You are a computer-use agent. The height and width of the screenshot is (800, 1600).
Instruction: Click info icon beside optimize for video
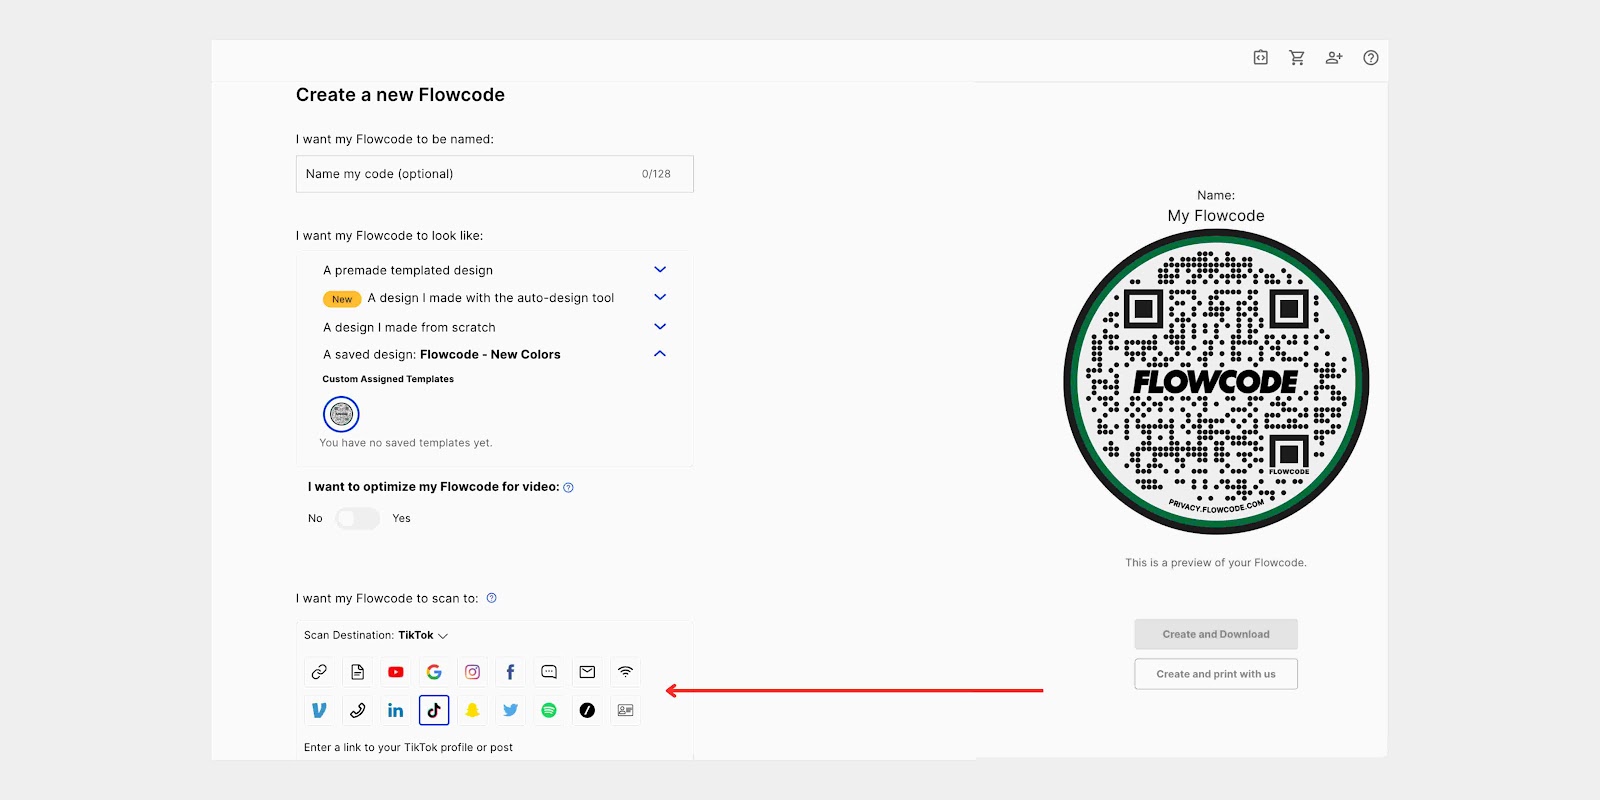pos(568,488)
